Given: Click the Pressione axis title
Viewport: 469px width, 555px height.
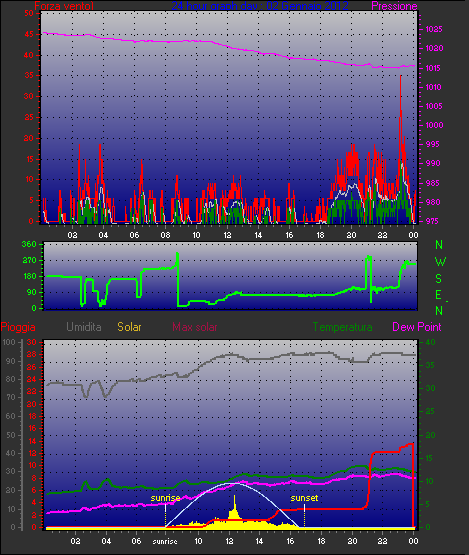Looking at the screenshot, I should coord(394,6).
